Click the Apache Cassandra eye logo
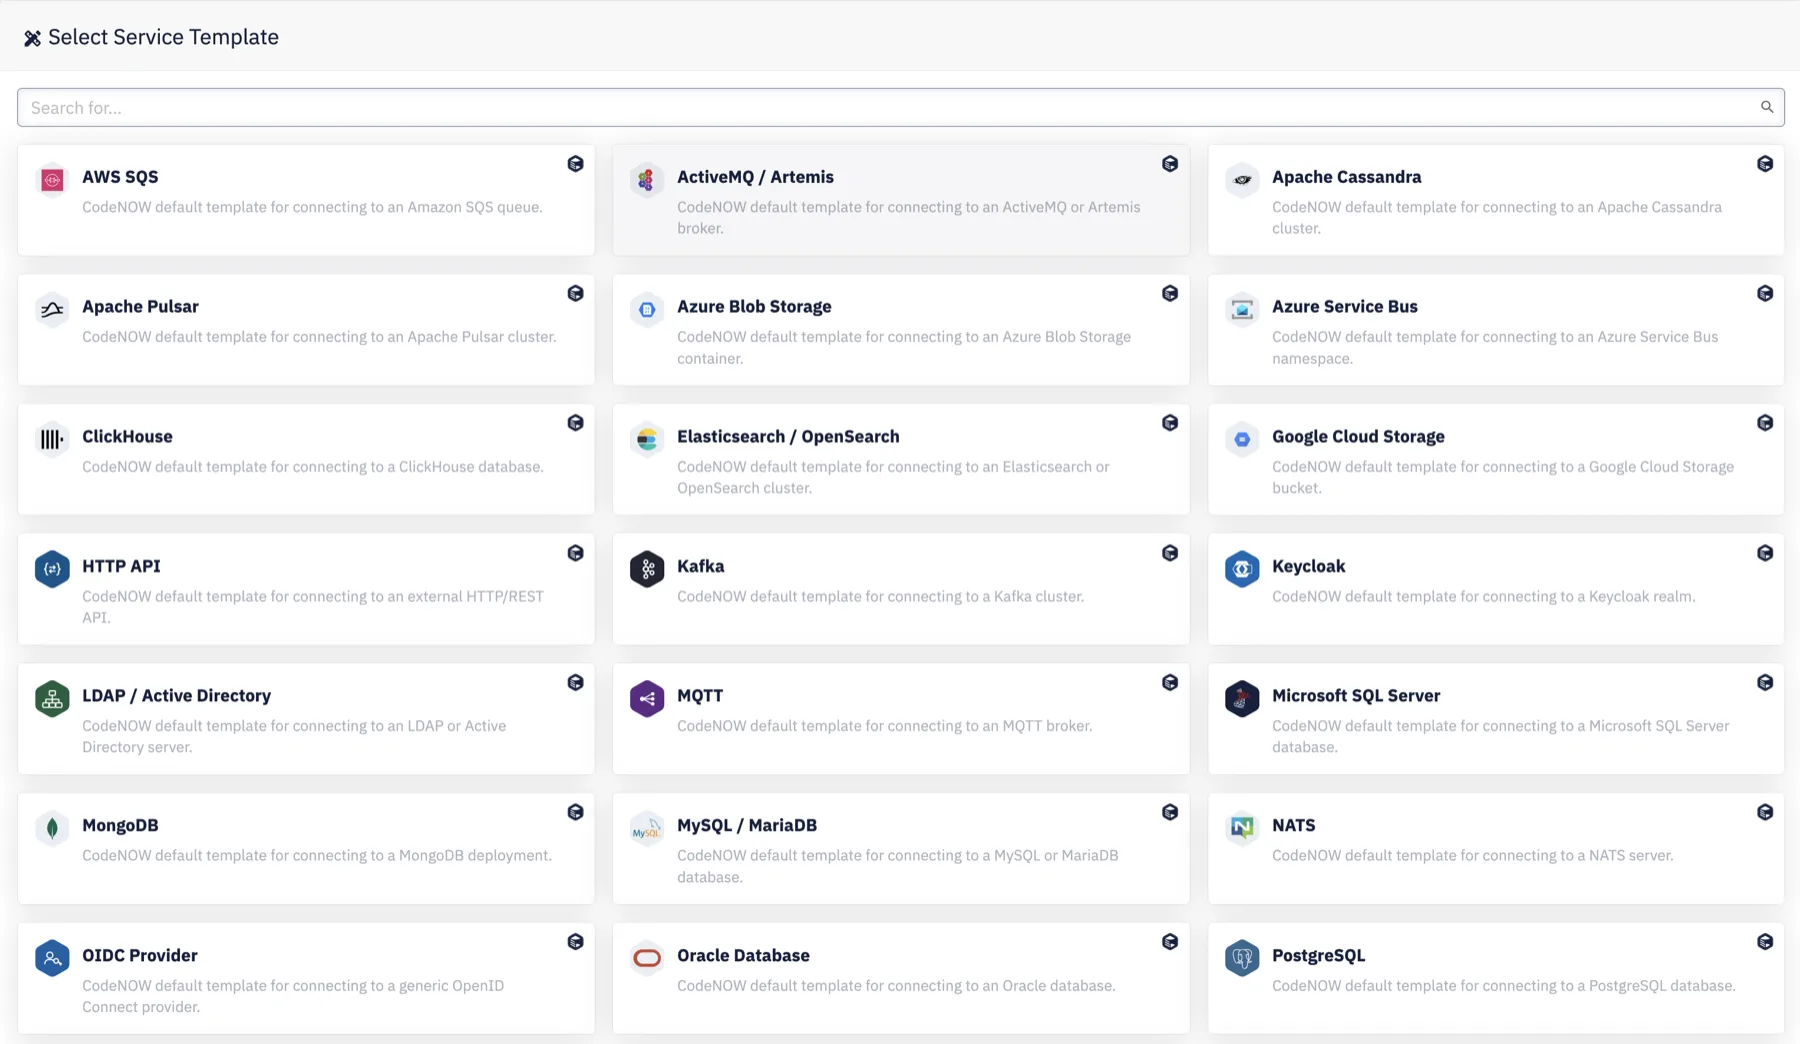 [1242, 179]
